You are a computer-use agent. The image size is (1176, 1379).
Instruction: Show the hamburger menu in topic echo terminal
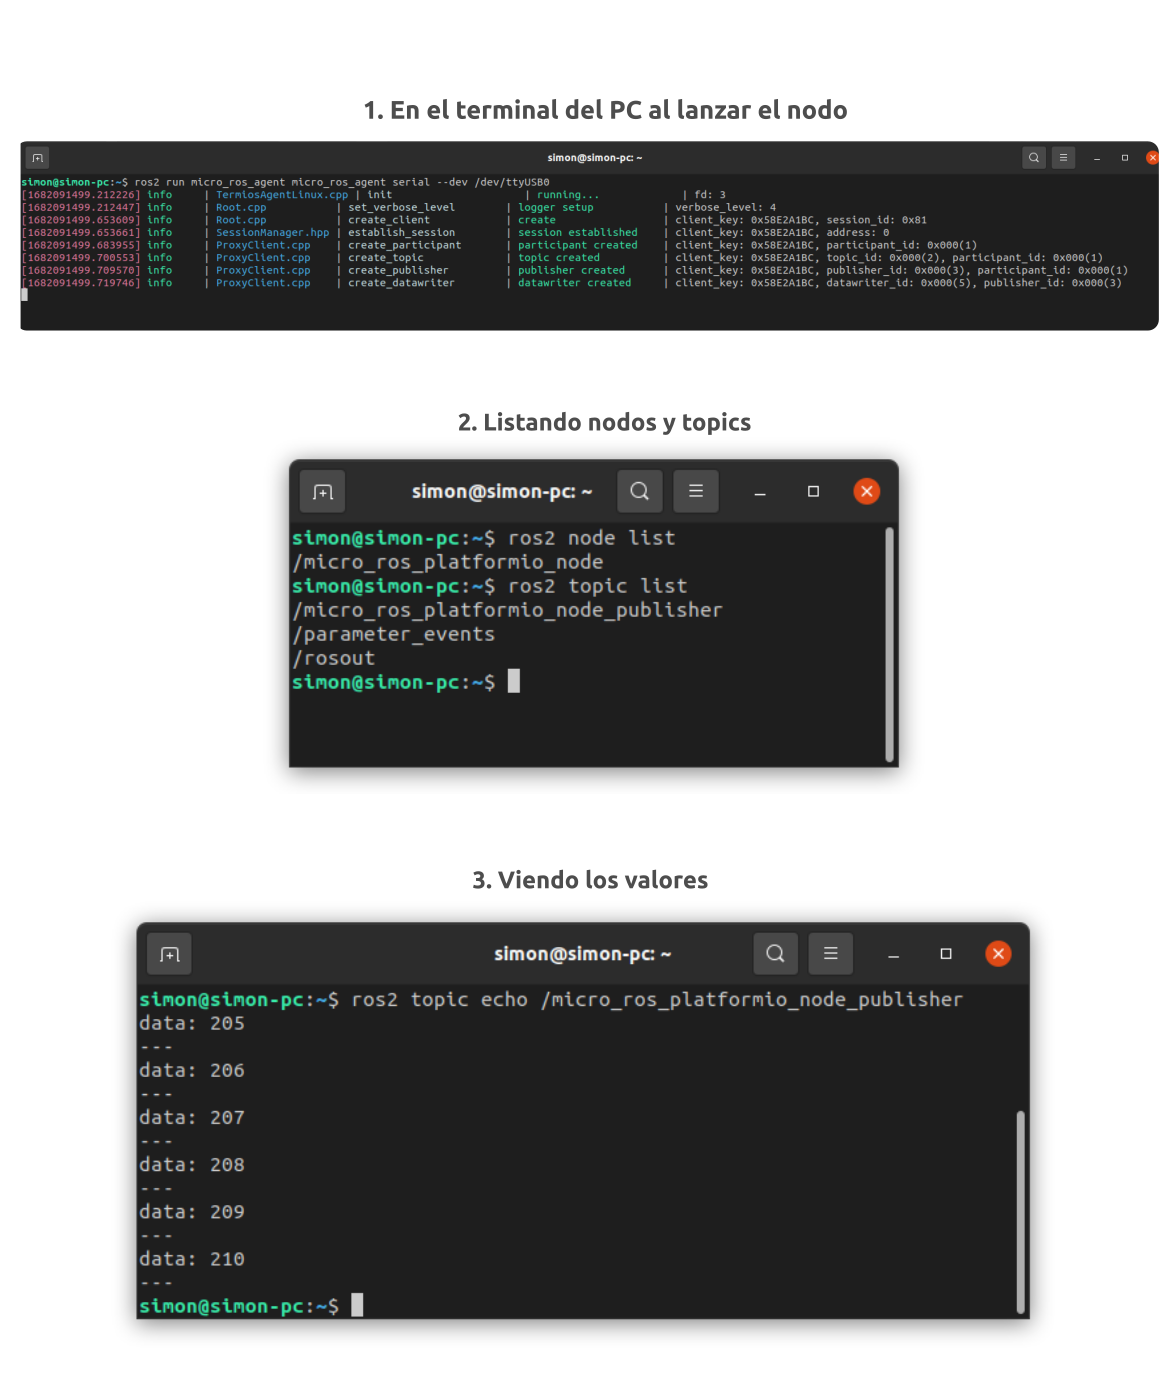830,954
